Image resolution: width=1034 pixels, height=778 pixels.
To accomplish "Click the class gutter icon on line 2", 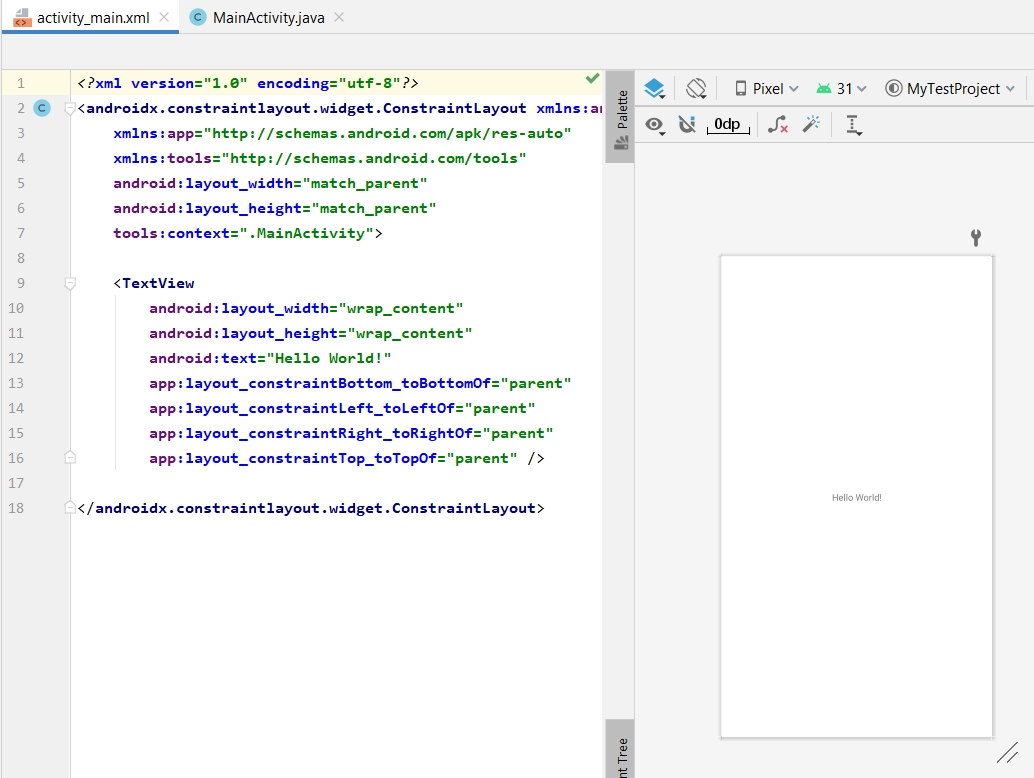I will click(41, 108).
